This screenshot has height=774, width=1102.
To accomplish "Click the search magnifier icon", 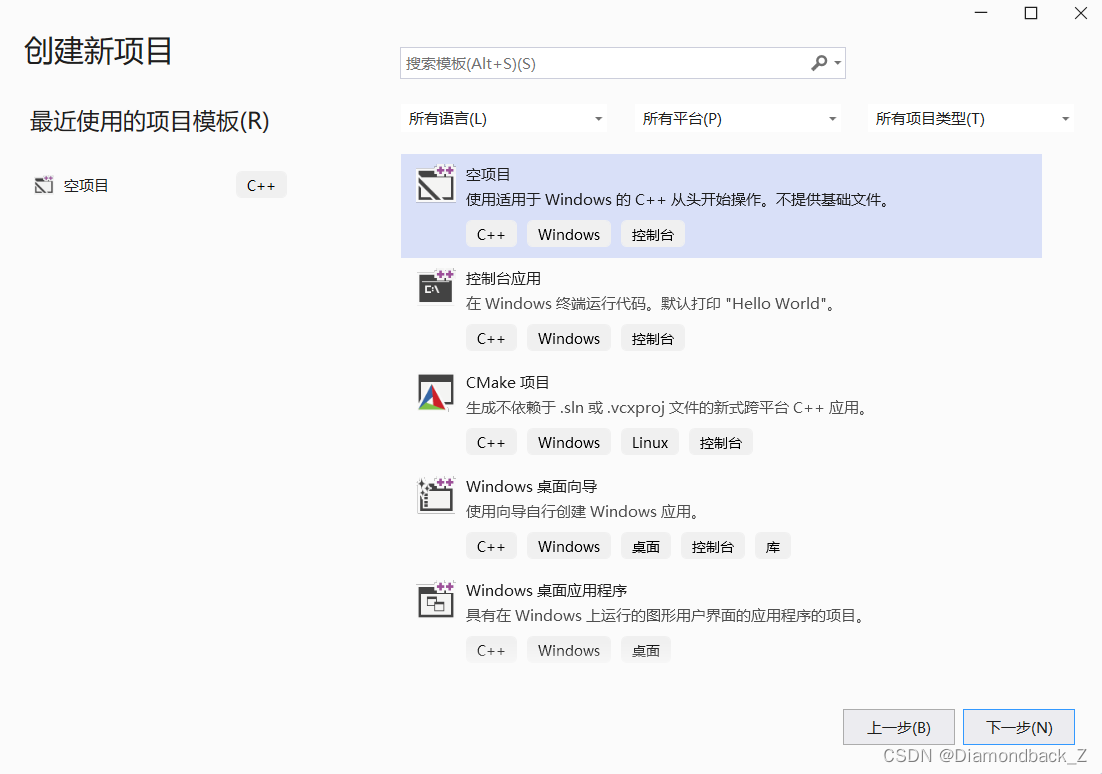I will 819,63.
